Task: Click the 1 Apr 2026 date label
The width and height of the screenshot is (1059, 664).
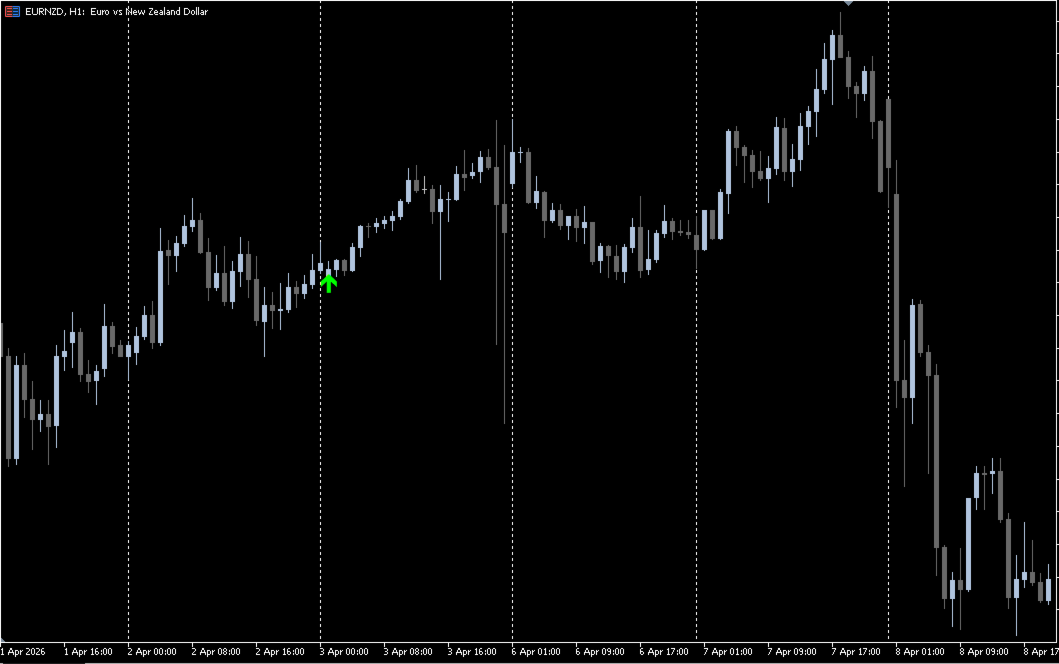Action: tap(24, 652)
